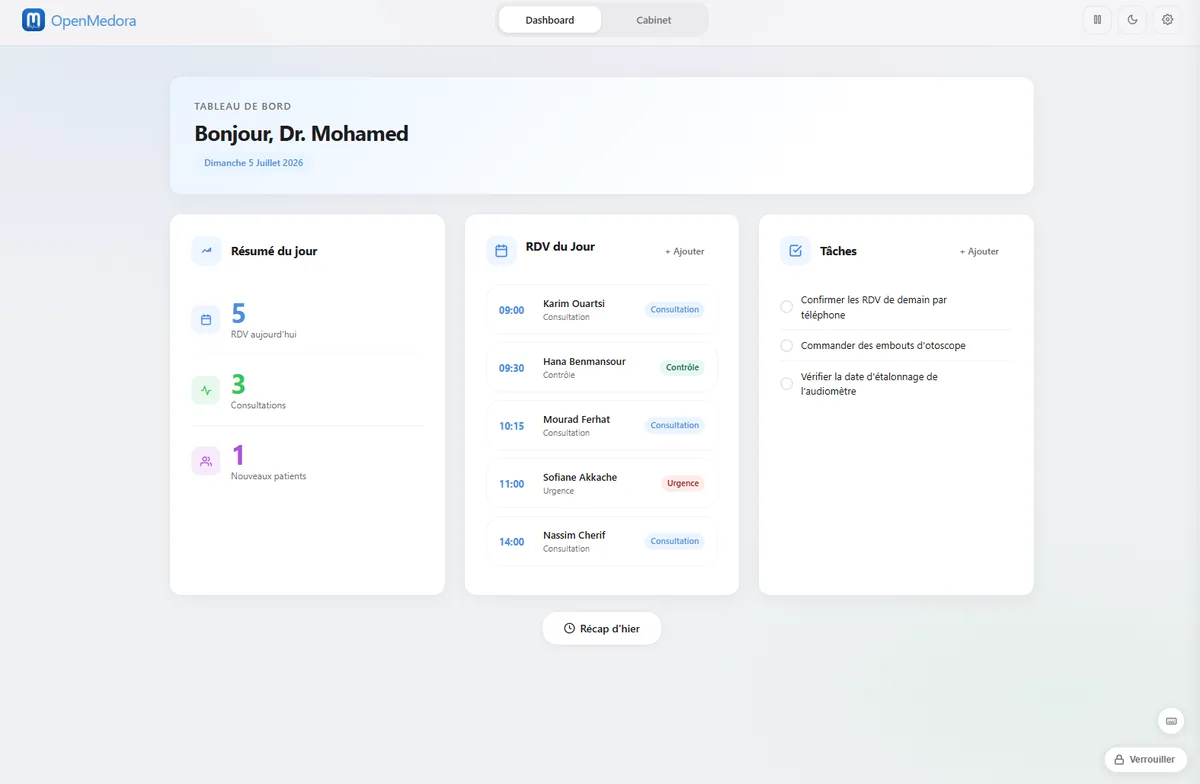Switch to the Dashboard tab

pos(550,20)
